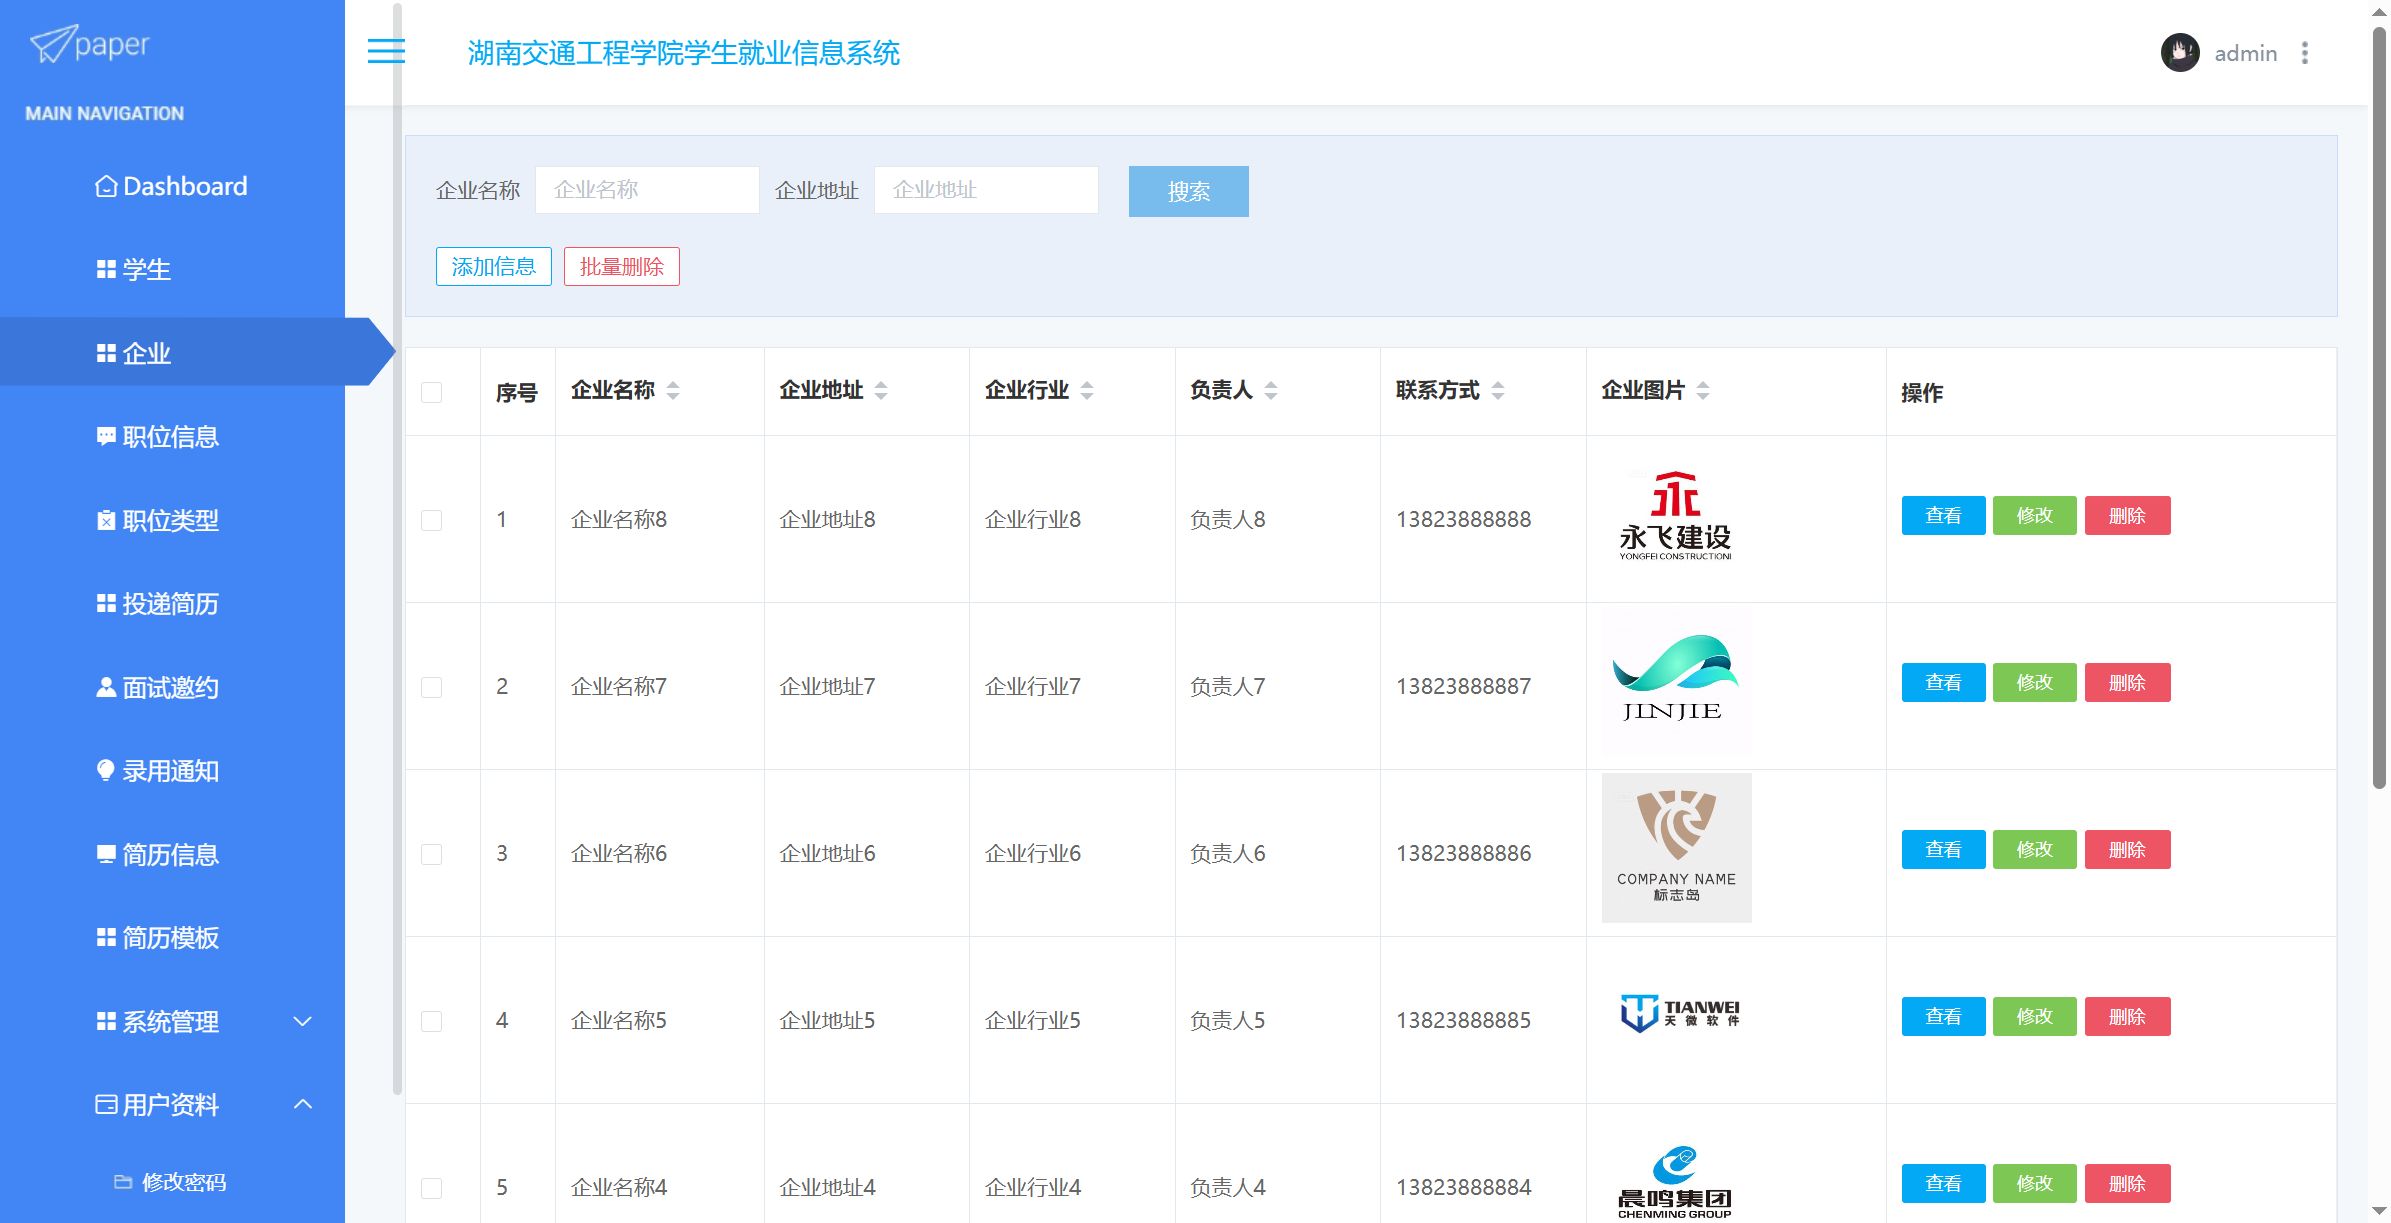This screenshot has height=1223, width=2391.
Task: Open the JINJIE company logo image
Action: [1676, 682]
